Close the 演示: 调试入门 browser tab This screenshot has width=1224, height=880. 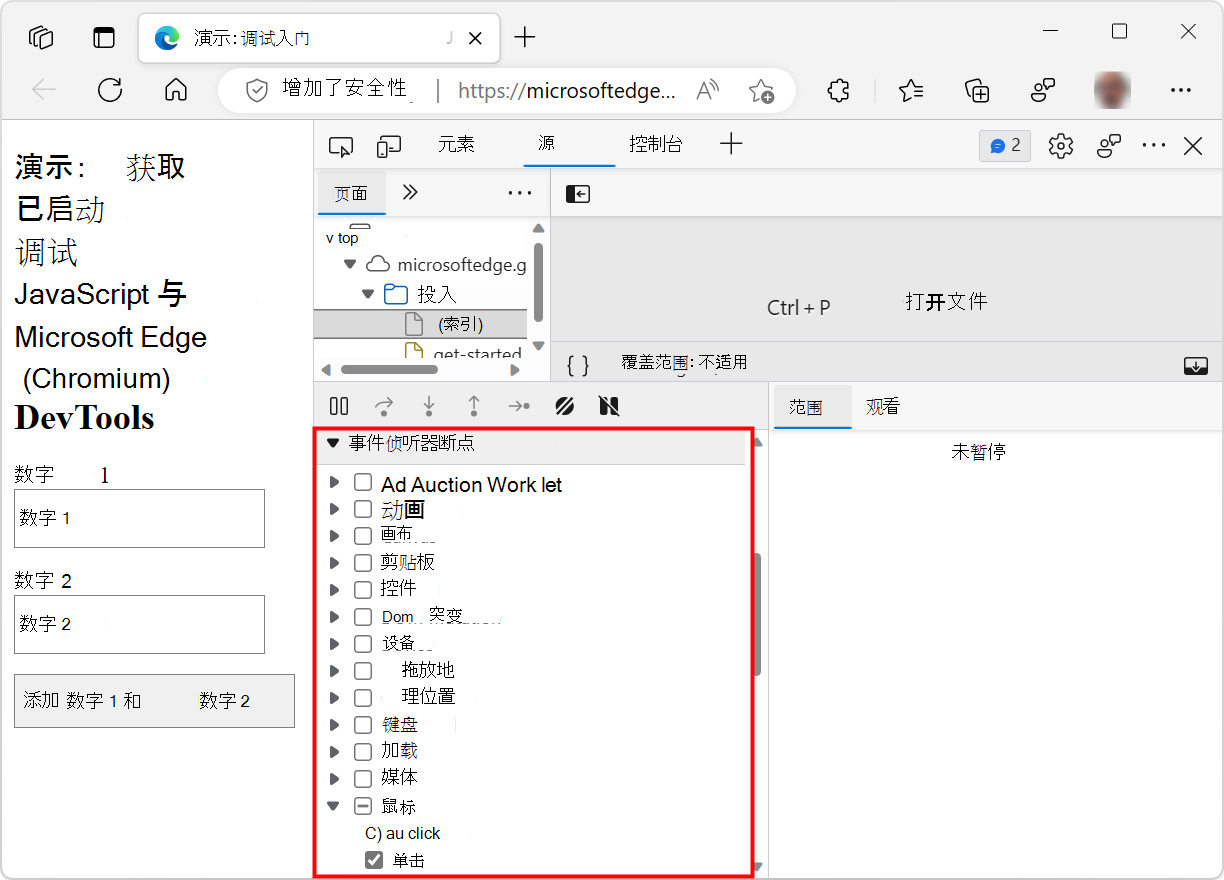(476, 38)
